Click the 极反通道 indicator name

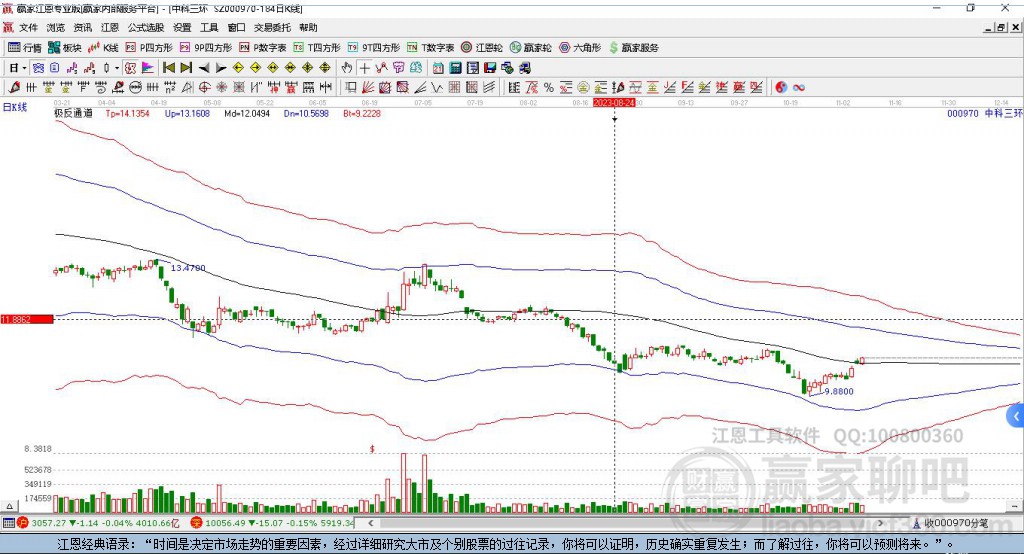pos(73,113)
